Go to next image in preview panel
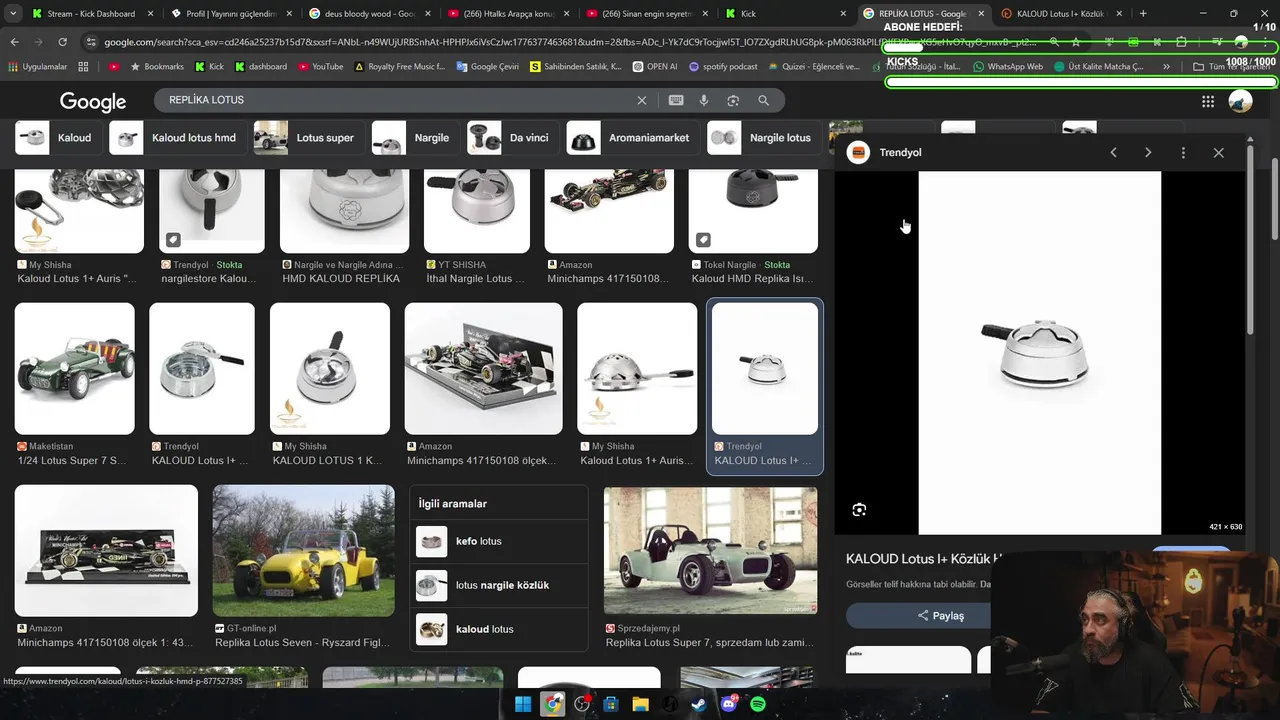The height and width of the screenshot is (720, 1280). click(x=1148, y=153)
